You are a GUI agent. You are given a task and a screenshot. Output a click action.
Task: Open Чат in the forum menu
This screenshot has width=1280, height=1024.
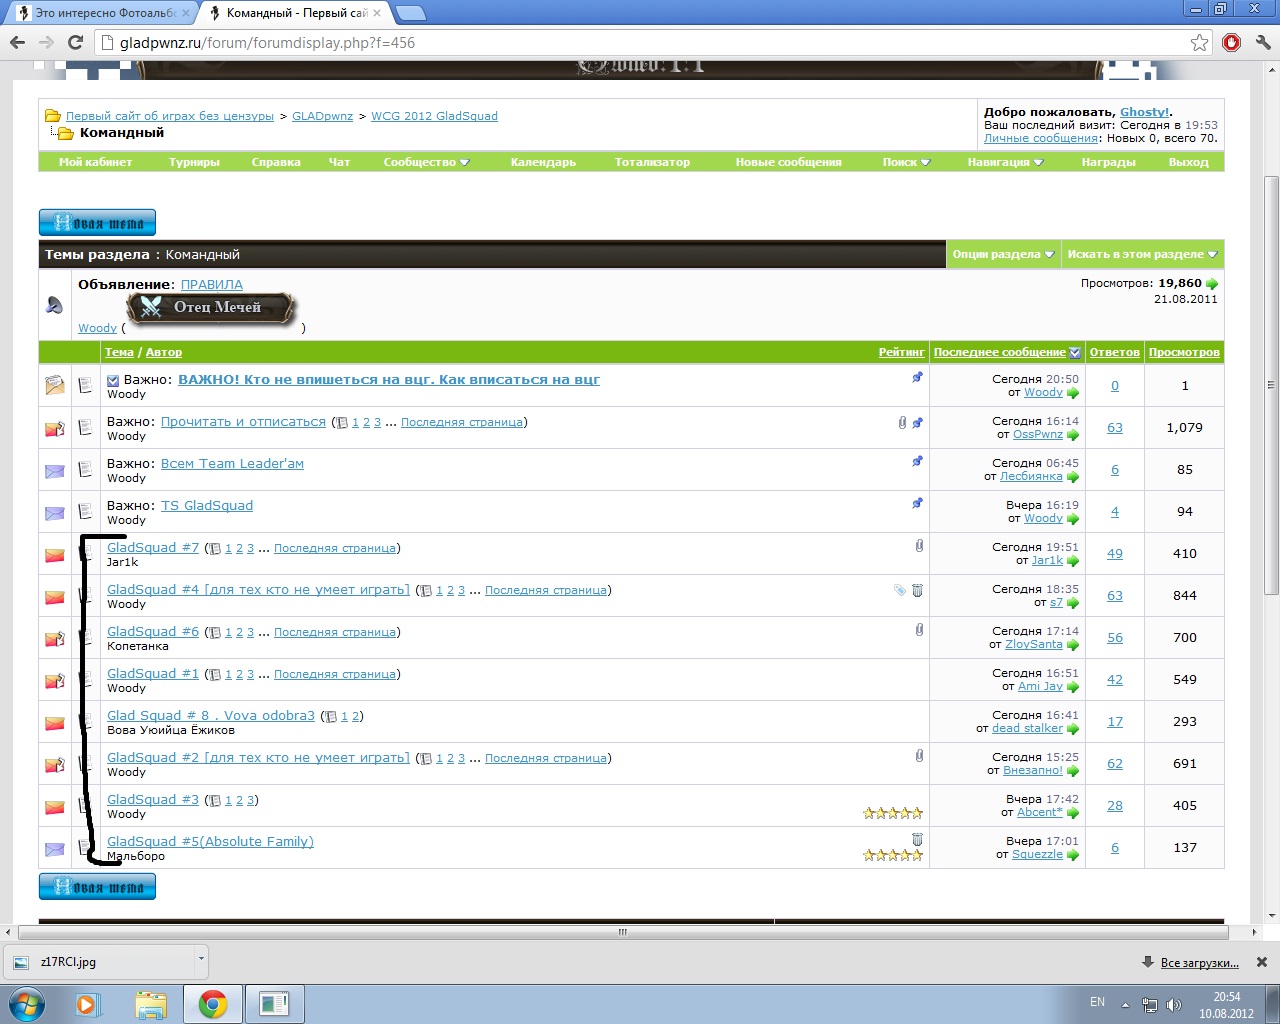(x=339, y=162)
